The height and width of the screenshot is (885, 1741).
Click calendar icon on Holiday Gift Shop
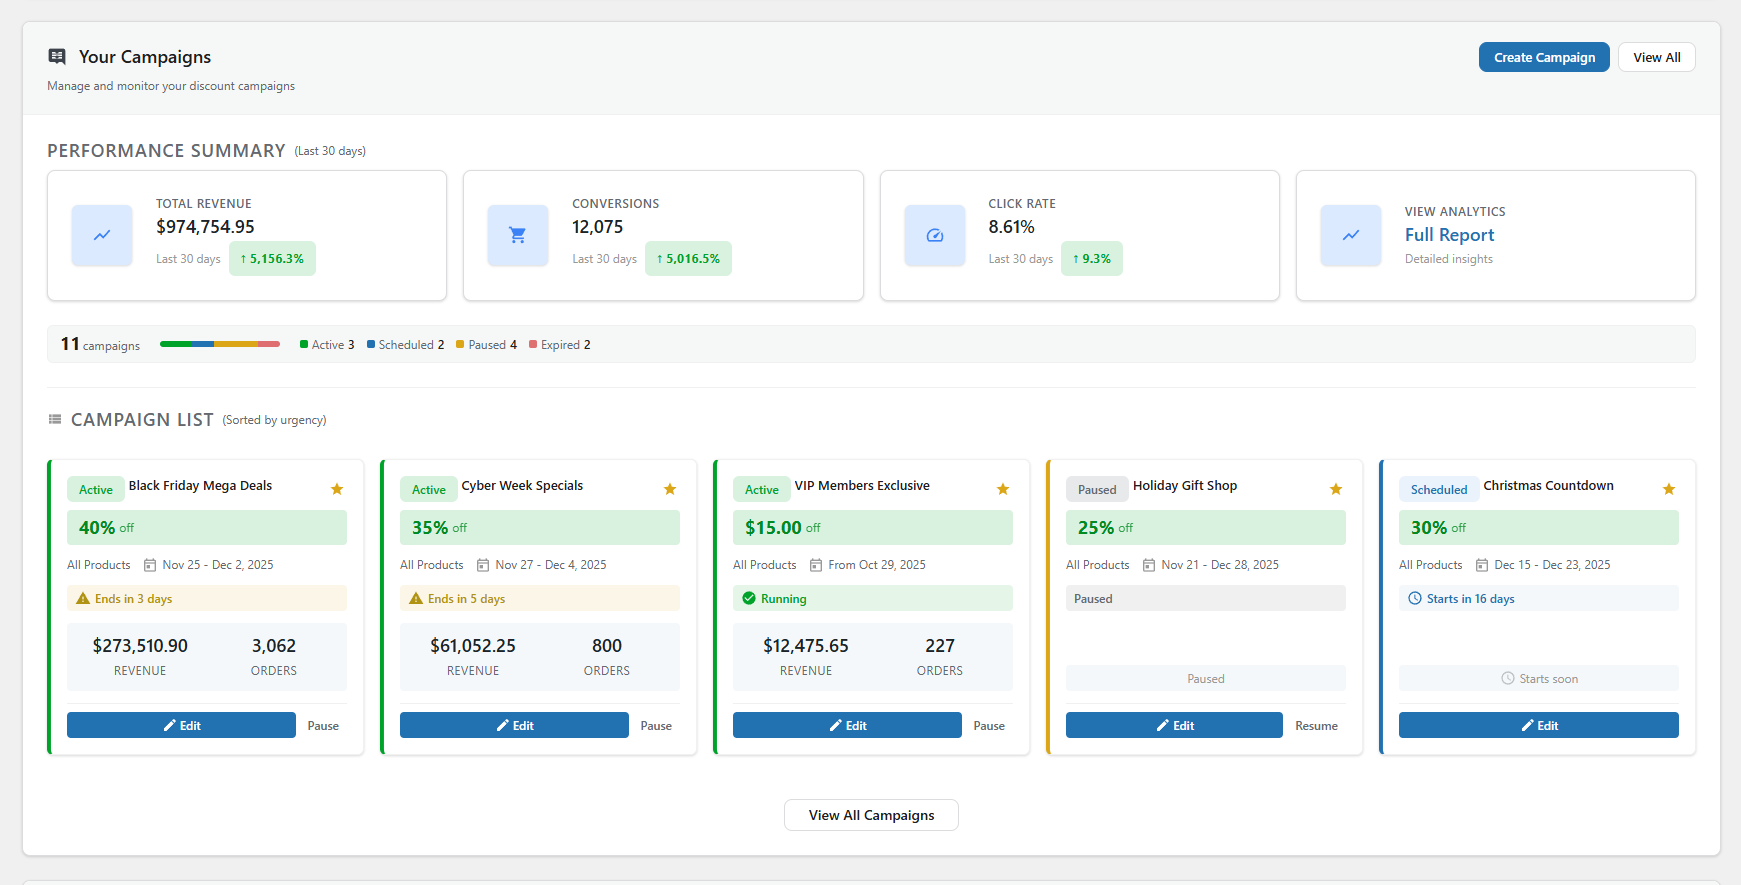coord(1149,565)
